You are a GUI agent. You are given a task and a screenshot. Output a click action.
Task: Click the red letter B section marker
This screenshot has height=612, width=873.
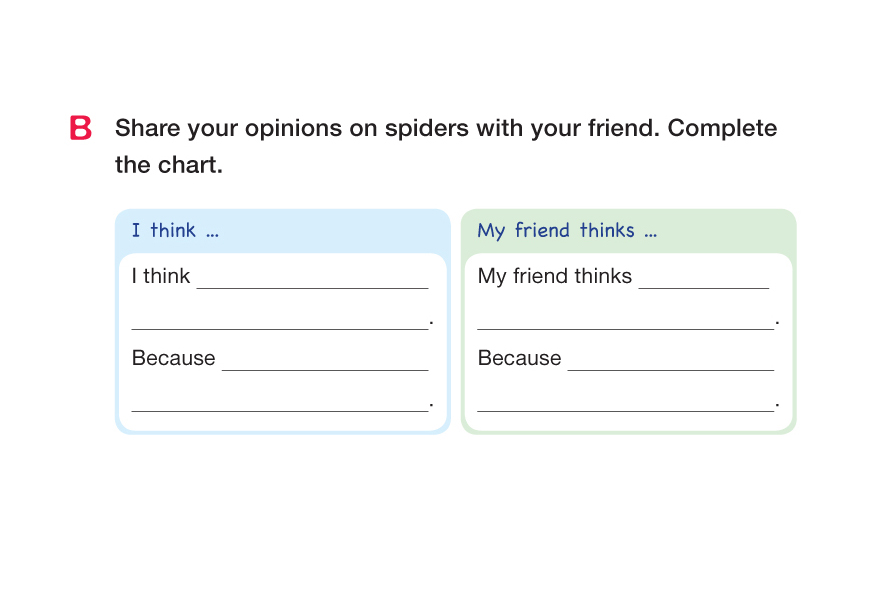click(x=81, y=128)
